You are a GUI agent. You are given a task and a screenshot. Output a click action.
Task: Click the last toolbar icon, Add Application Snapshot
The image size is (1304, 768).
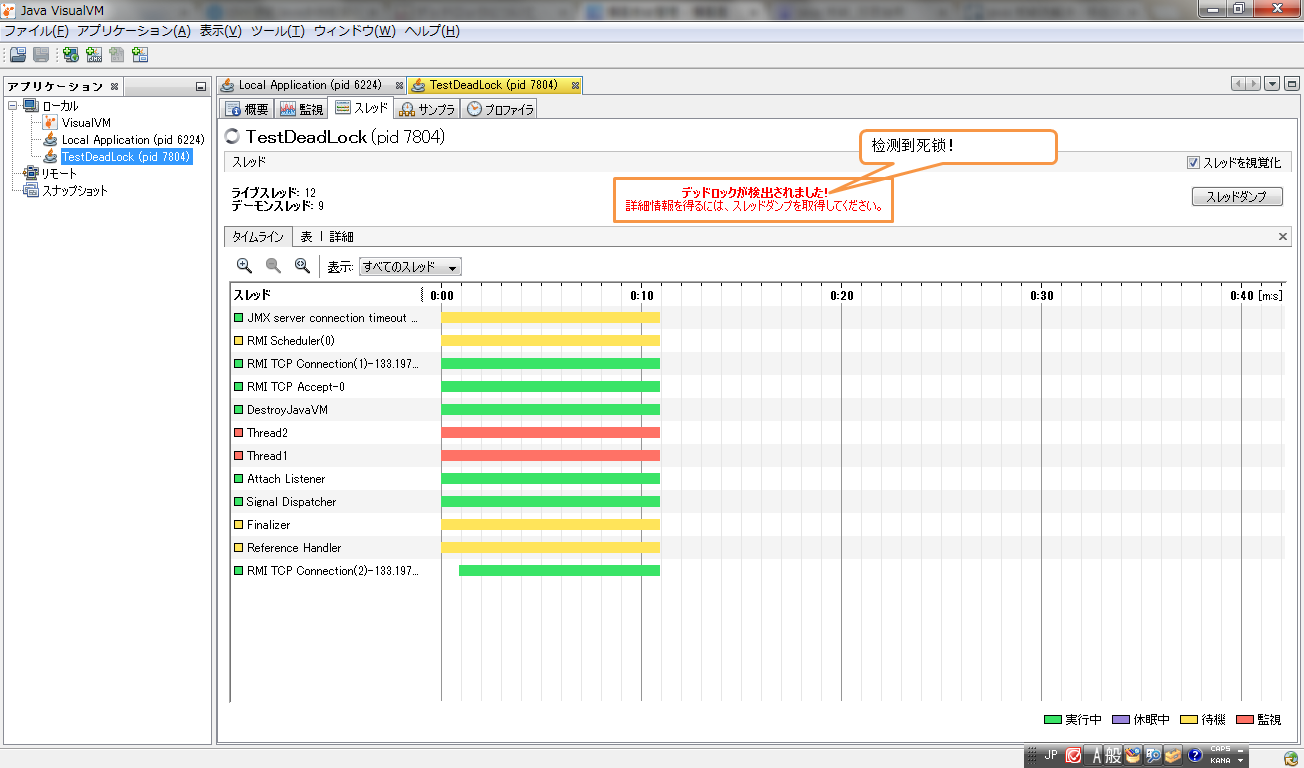[x=140, y=55]
